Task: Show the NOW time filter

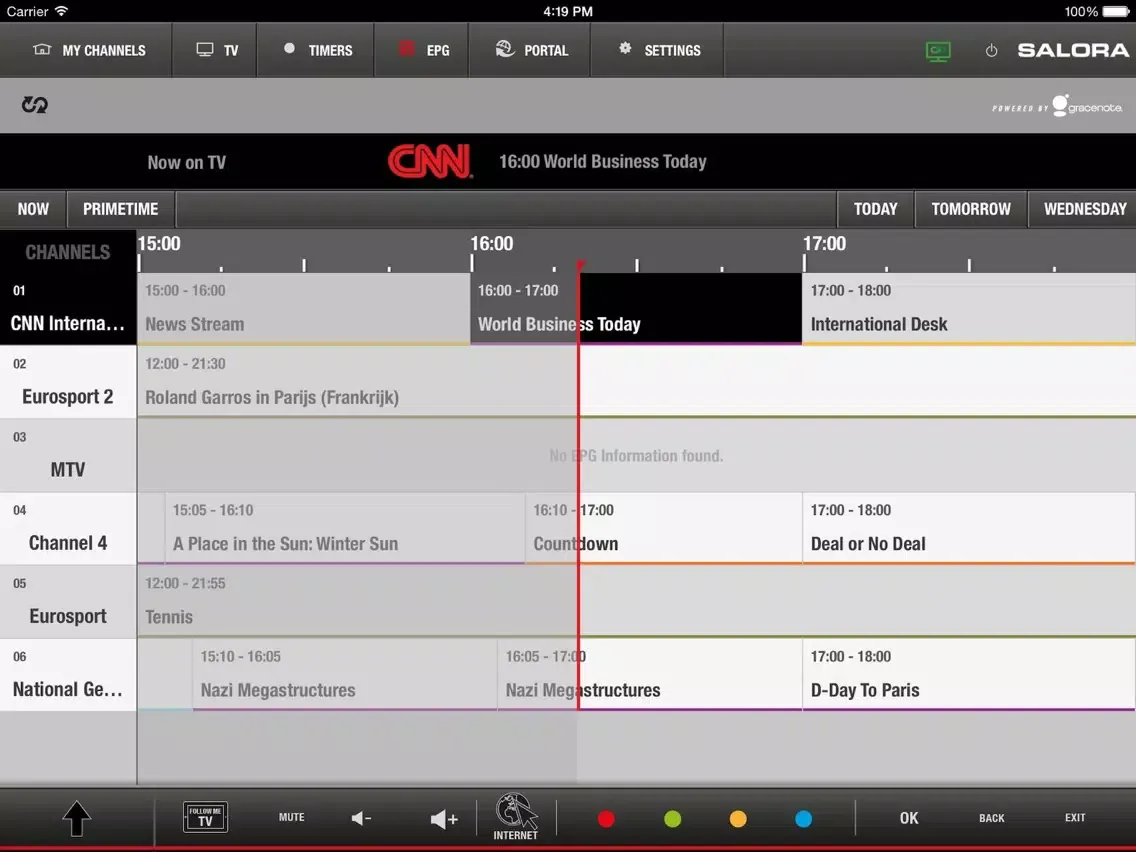Action: tap(33, 209)
